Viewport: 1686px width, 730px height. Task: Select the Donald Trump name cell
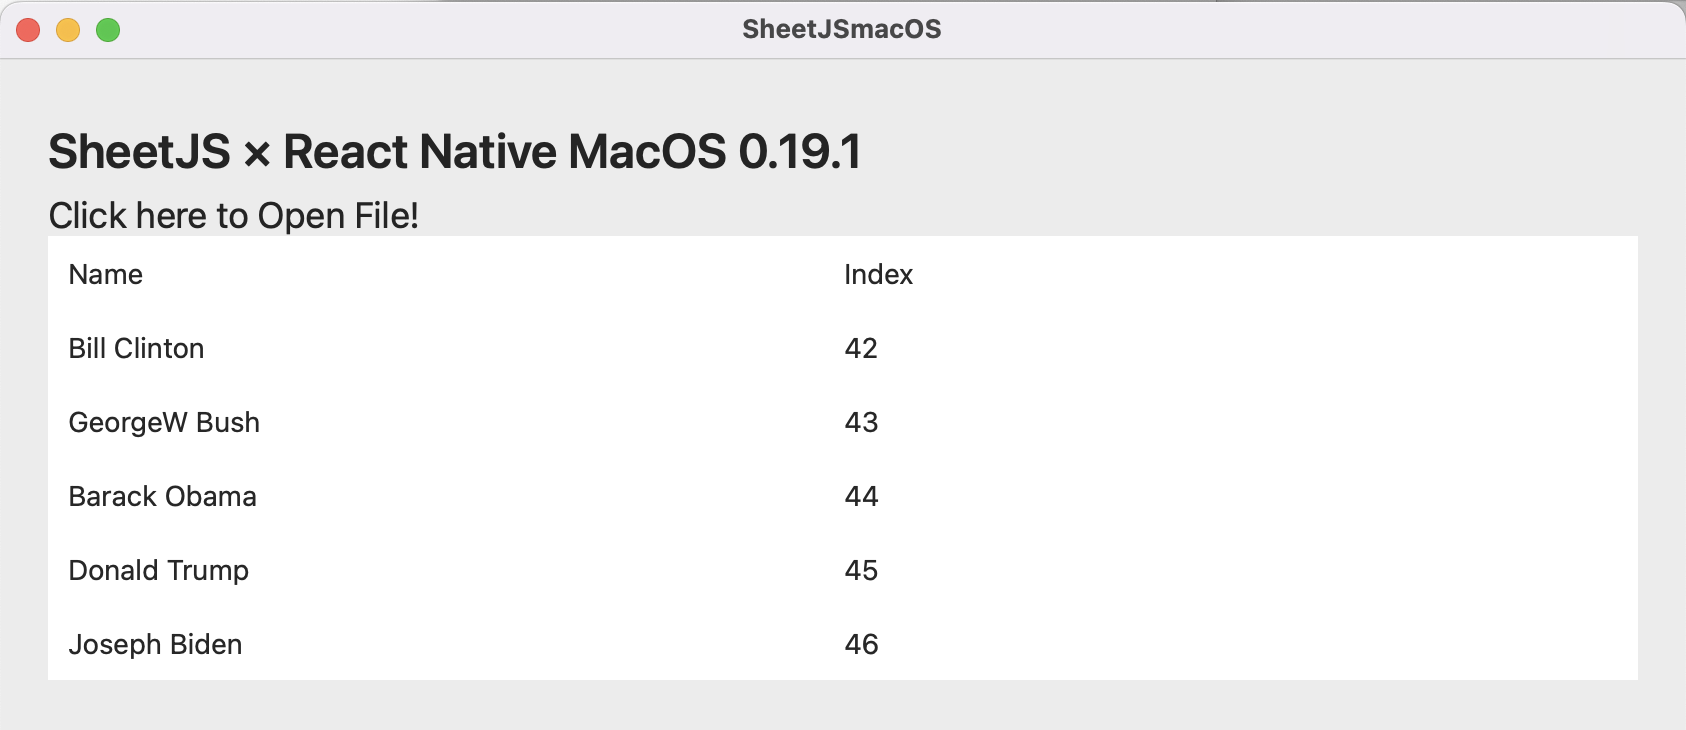(x=158, y=571)
